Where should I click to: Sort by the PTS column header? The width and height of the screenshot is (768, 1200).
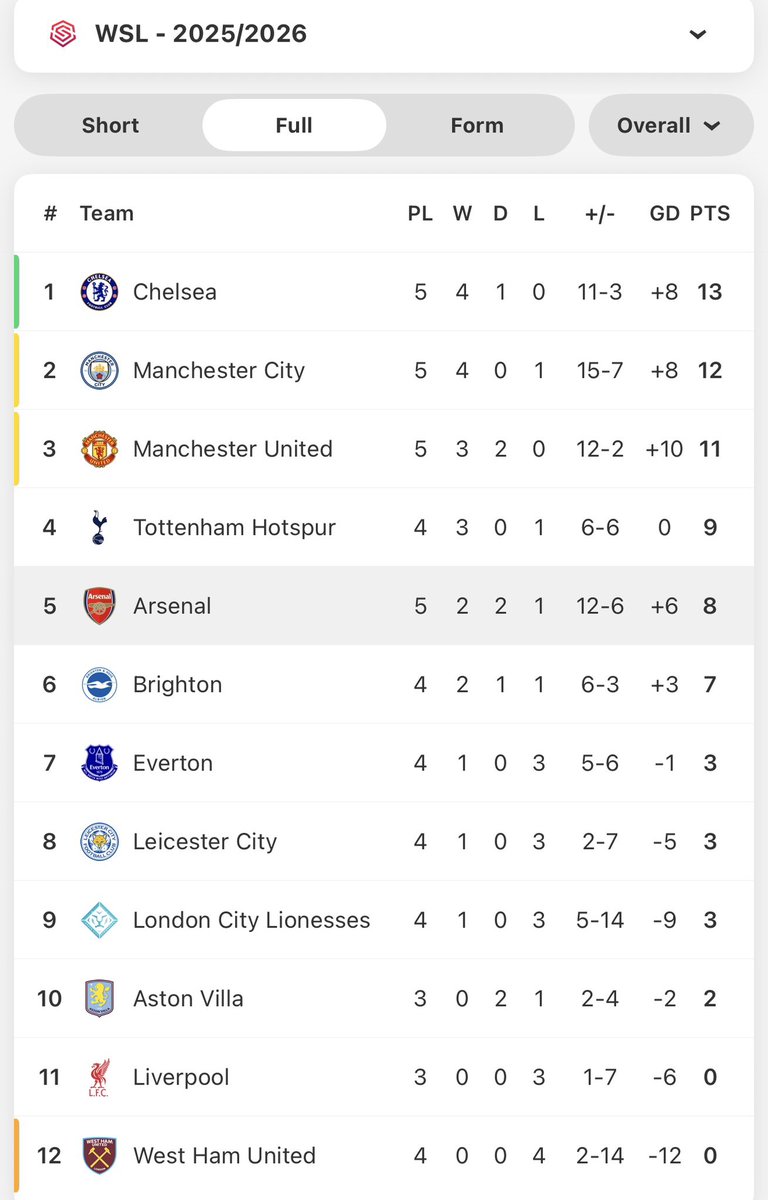(710, 213)
